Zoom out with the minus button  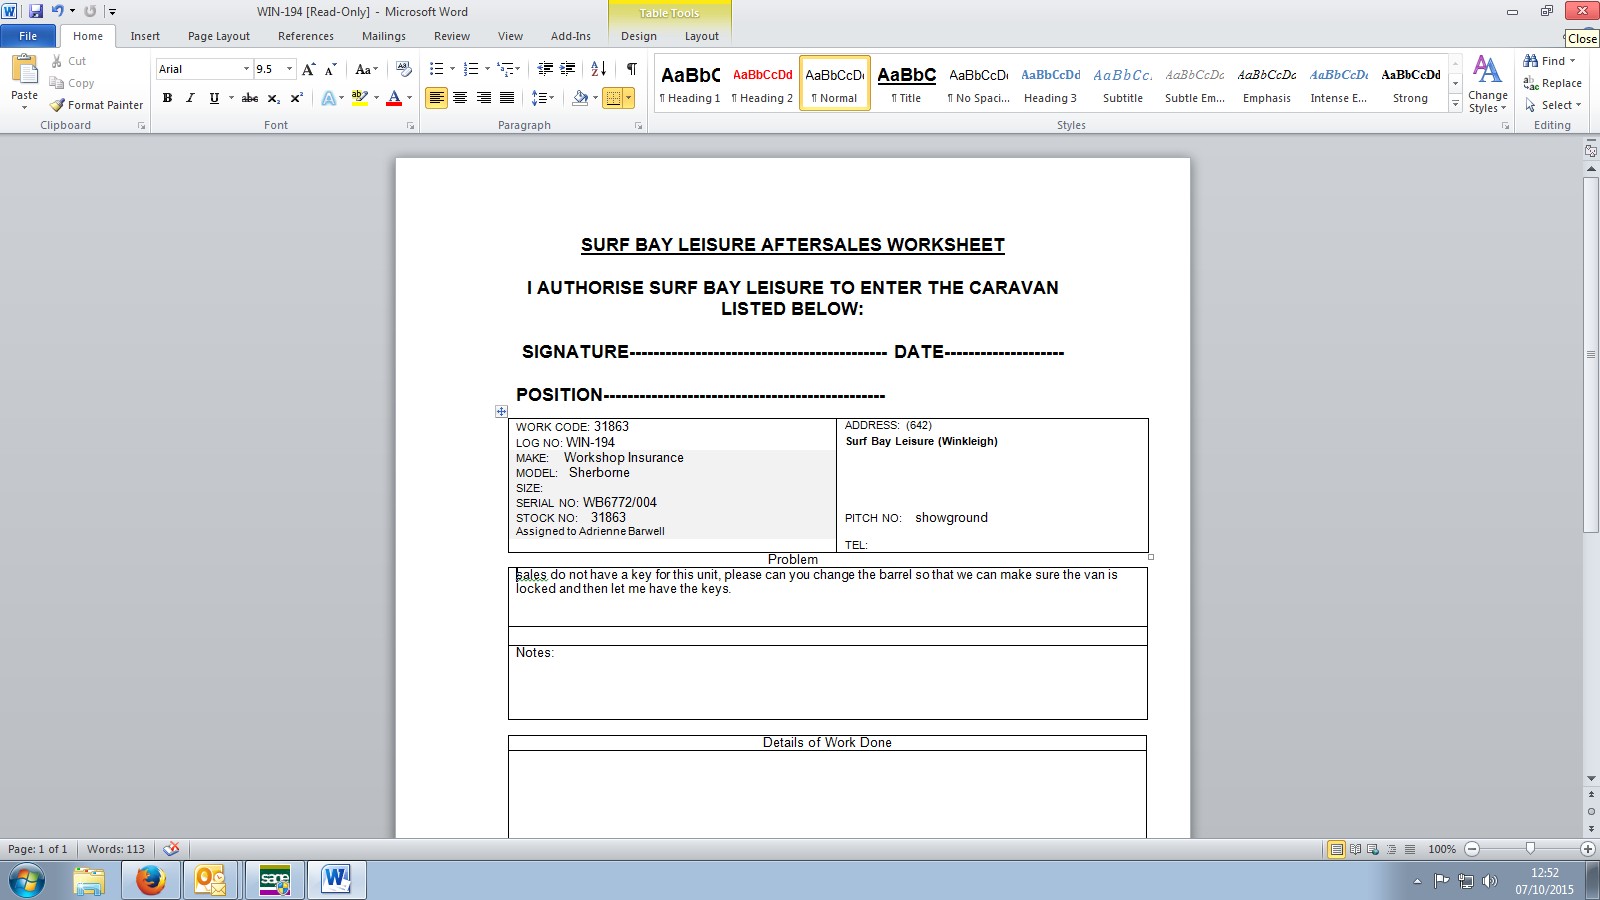[x=1472, y=849]
